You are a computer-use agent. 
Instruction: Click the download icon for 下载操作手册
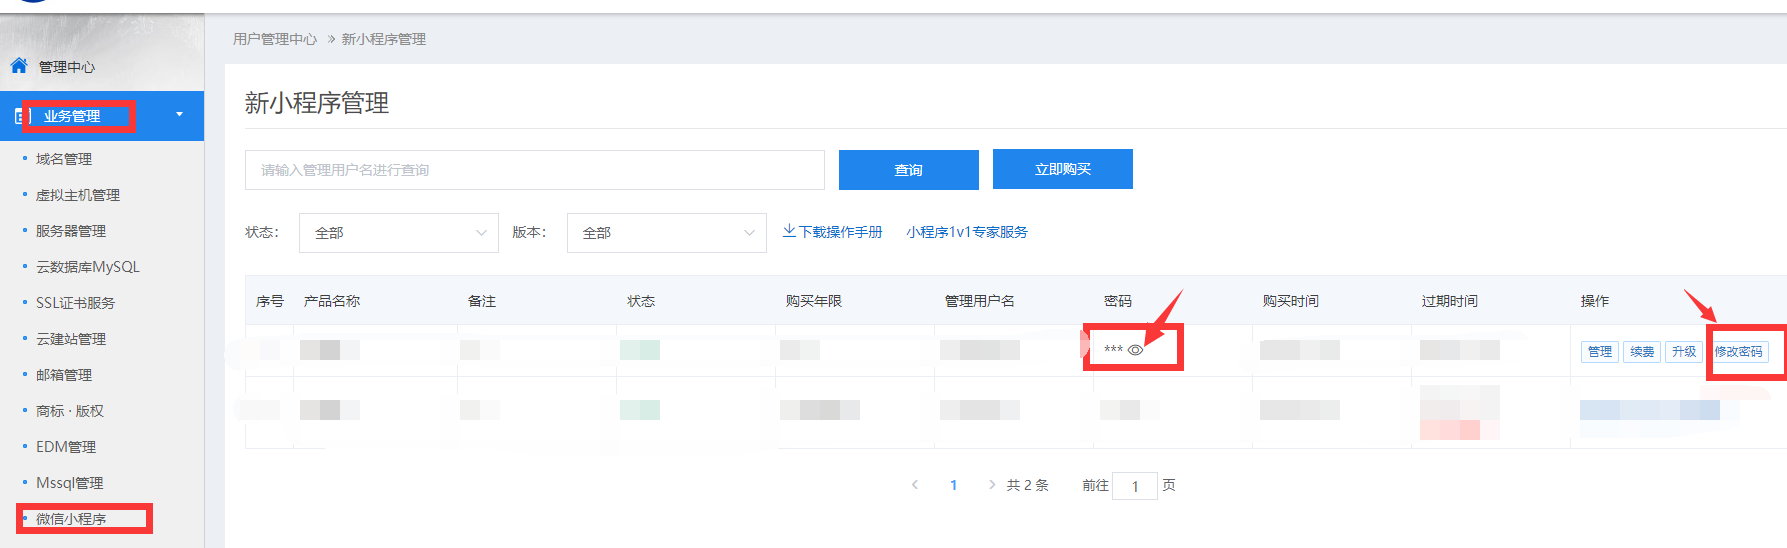789,231
